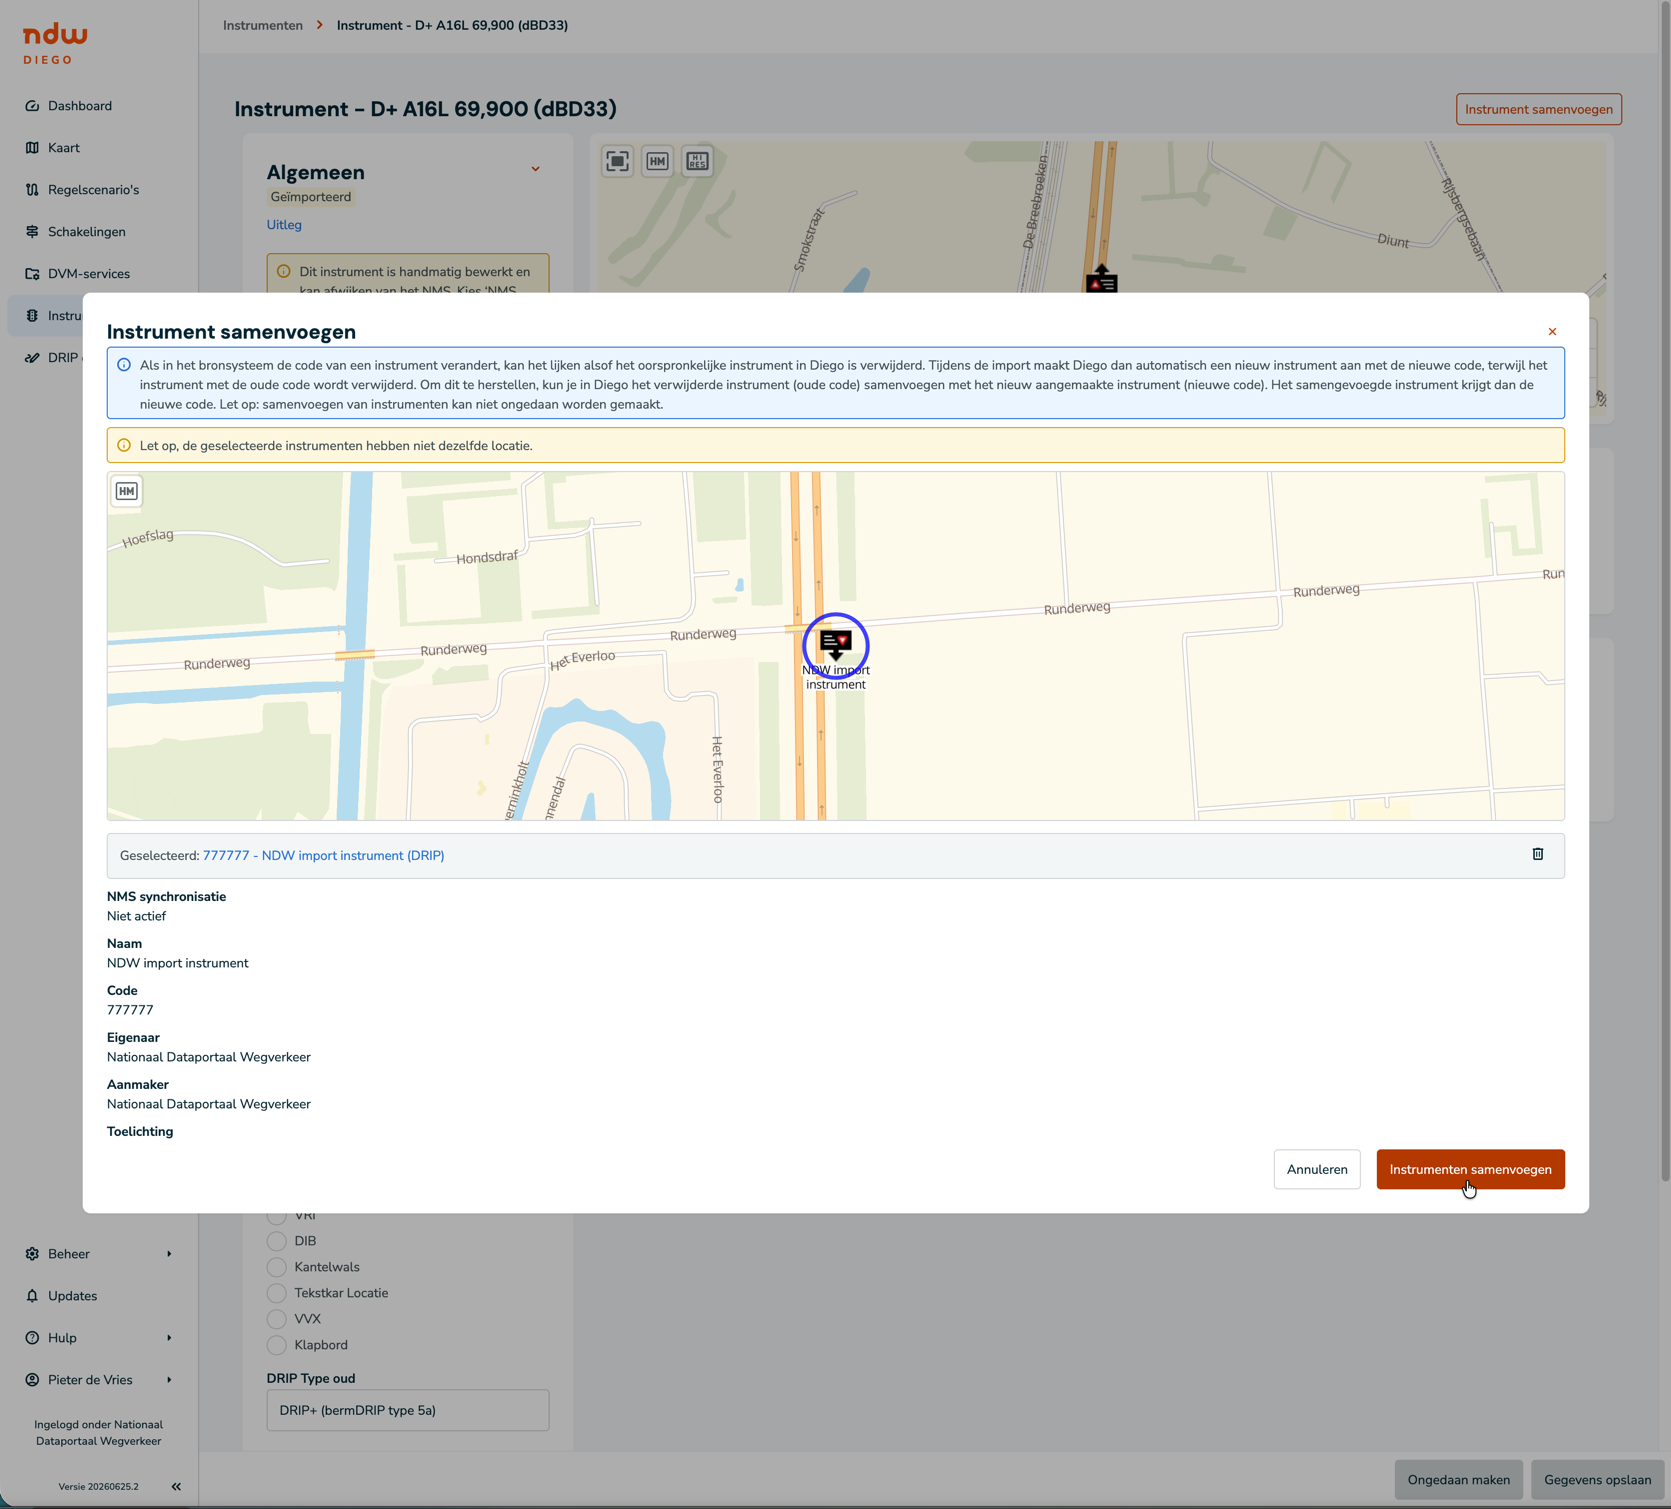The height and width of the screenshot is (1509, 1671).
Task: Open the 777777 - NDW import instrument link
Action: 323,856
